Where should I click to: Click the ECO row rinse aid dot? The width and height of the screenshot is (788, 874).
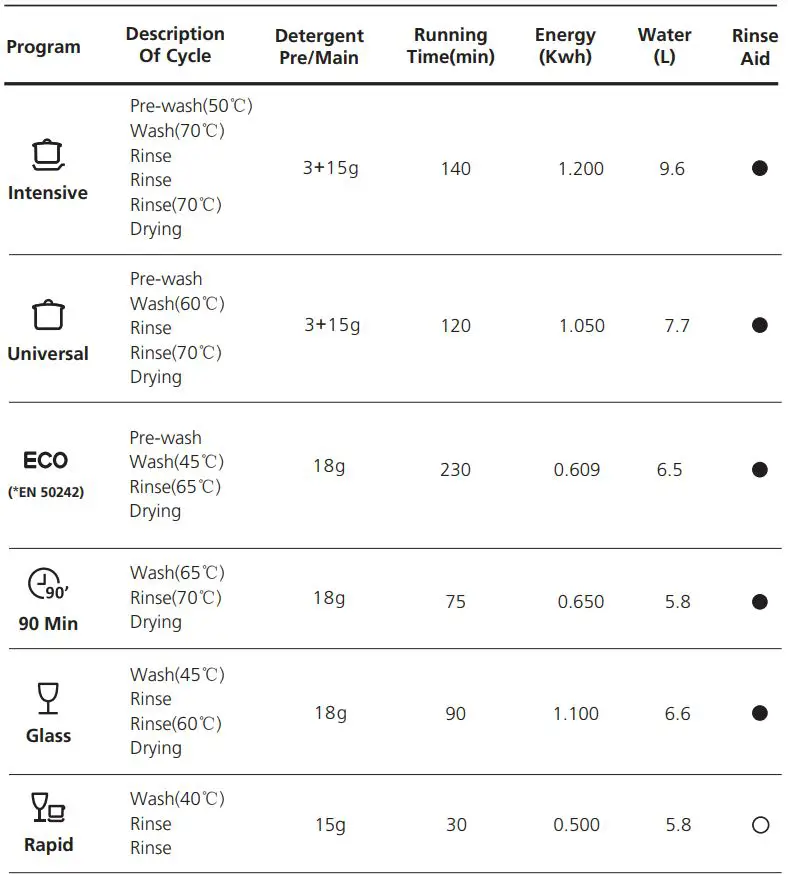[x=759, y=469]
